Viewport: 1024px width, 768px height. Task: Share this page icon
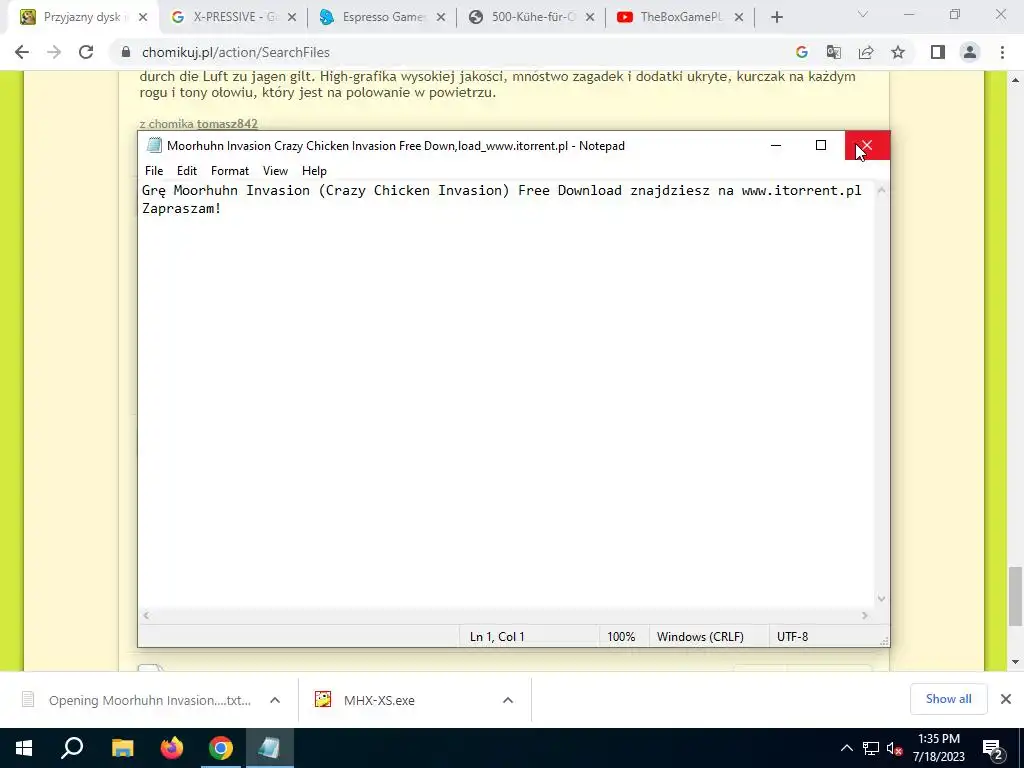tap(866, 52)
